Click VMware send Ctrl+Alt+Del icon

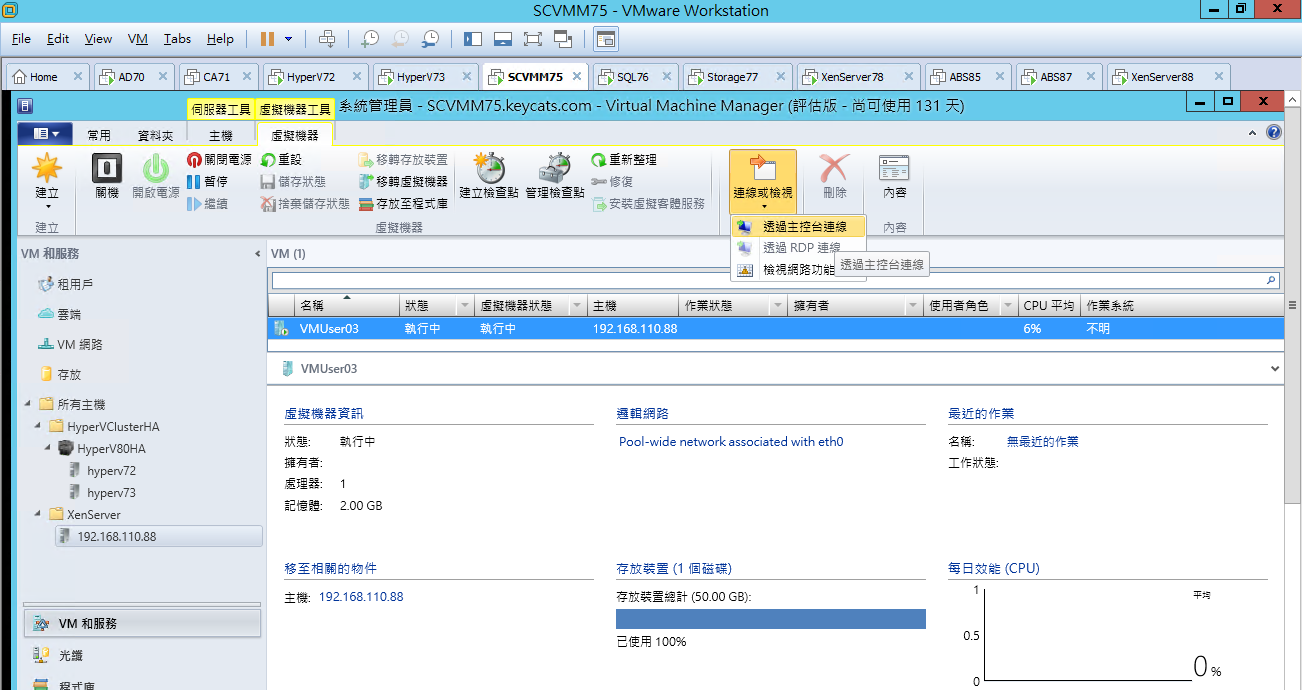click(x=326, y=39)
